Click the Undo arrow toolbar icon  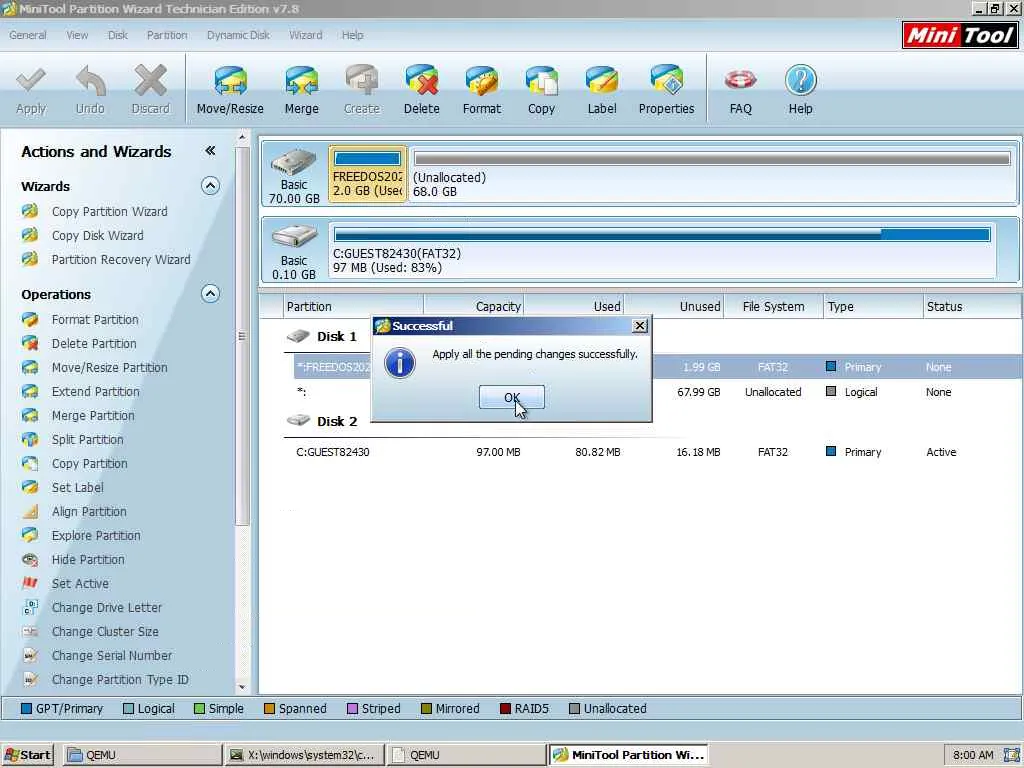[x=90, y=90]
